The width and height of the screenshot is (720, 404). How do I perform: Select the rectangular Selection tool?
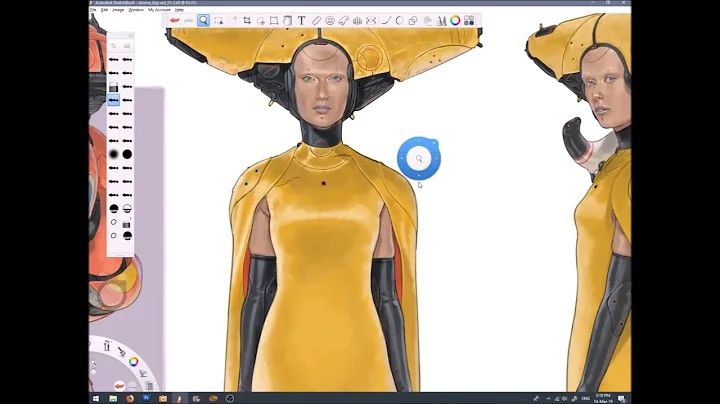point(219,21)
